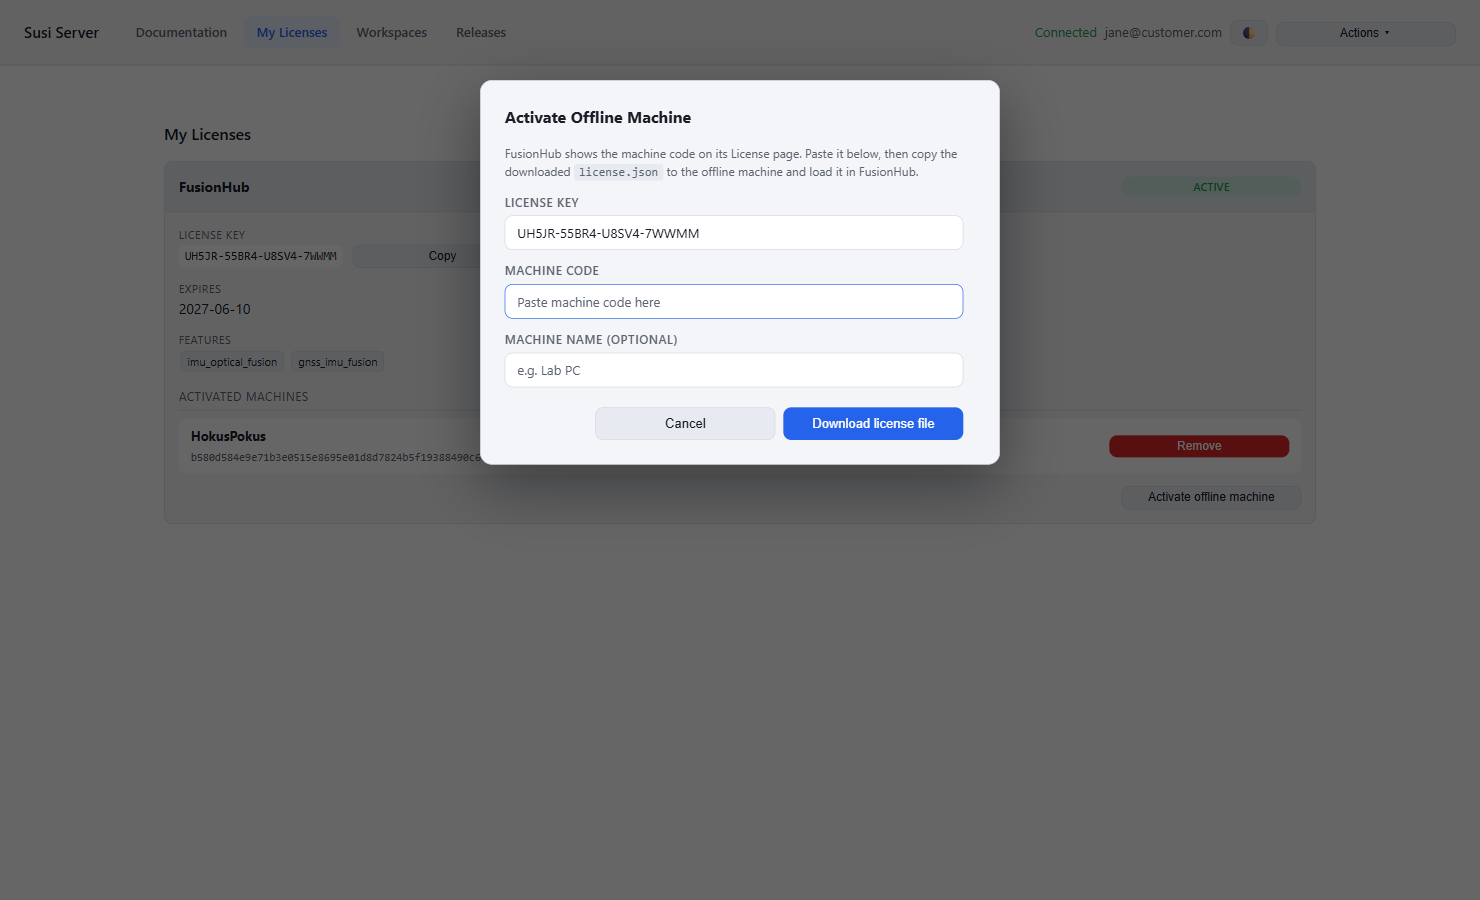This screenshot has height=900, width=1480.
Task: Toggle the dark/light theme icon
Action: 1248,33
